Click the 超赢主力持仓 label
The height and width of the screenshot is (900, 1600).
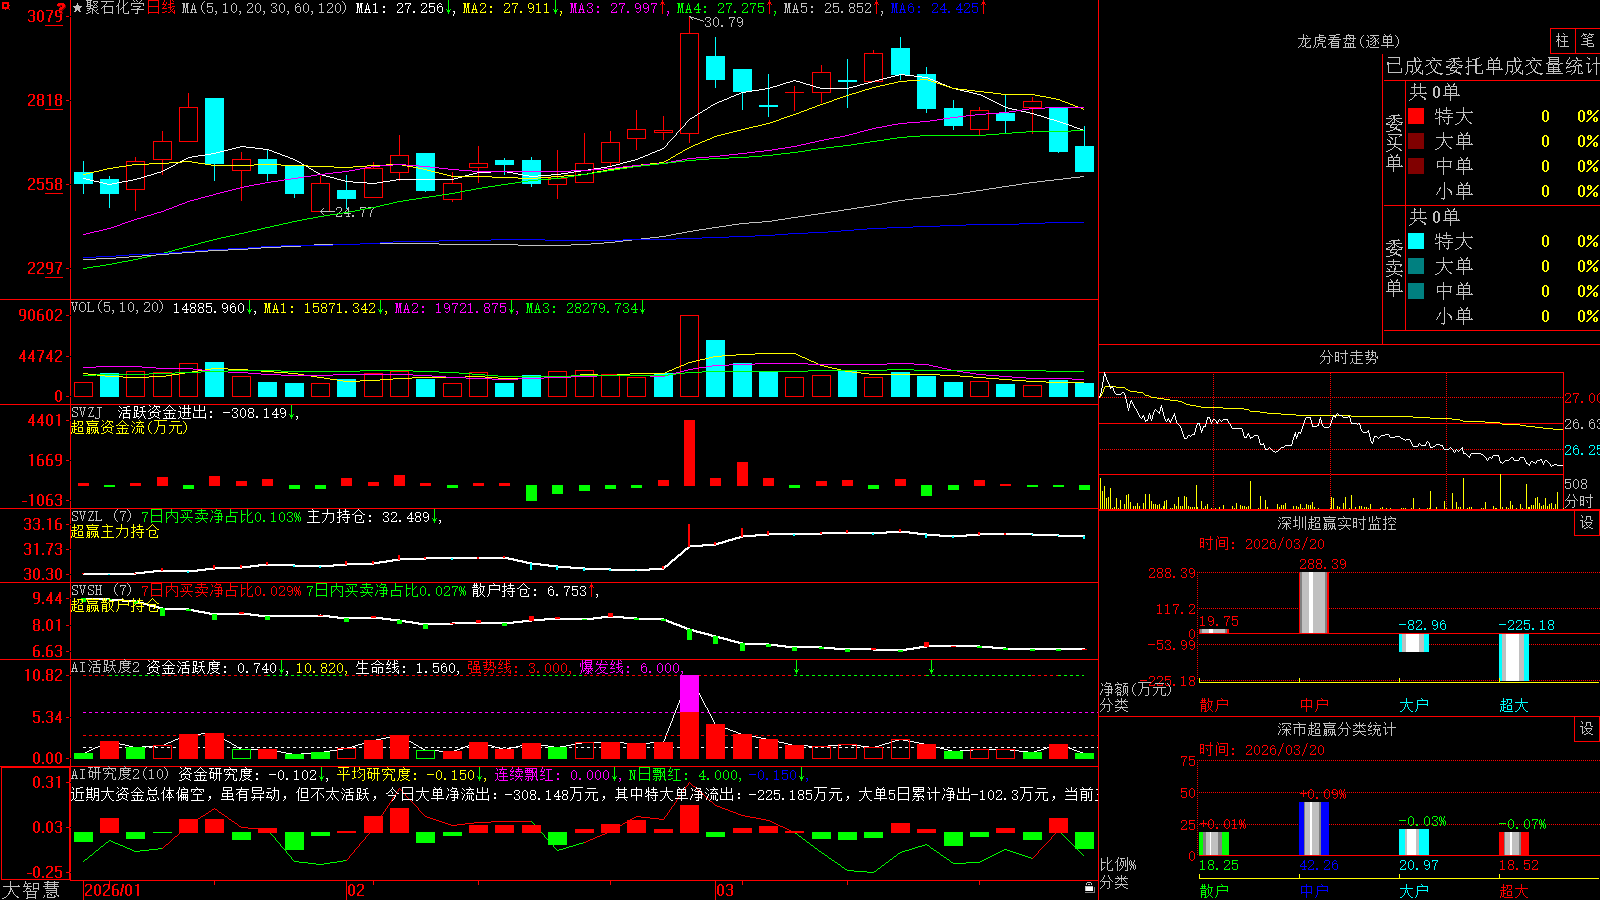[115, 531]
